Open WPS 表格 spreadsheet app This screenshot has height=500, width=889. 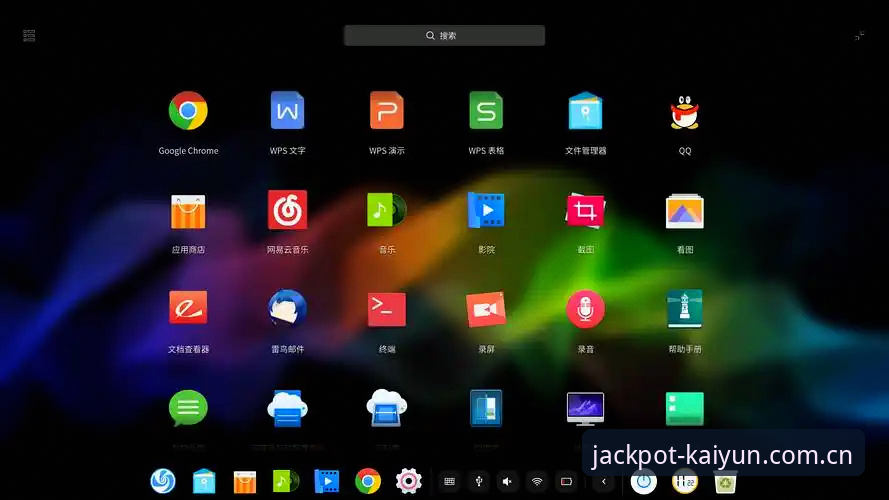tap(486, 111)
